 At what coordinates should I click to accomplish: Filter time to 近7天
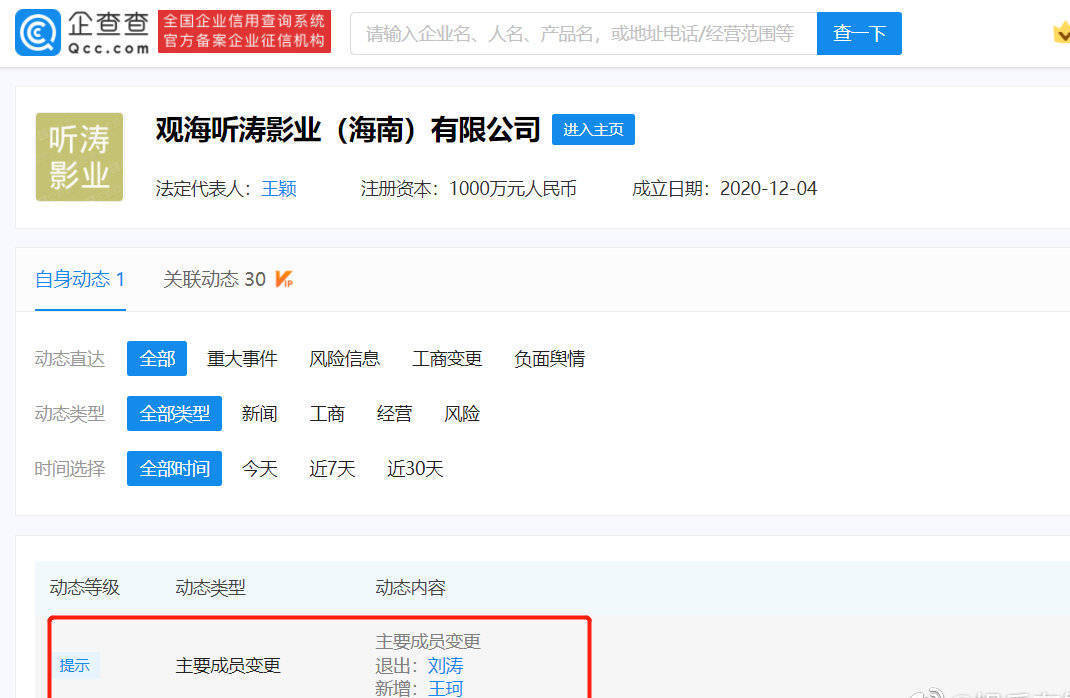point(332,469)
